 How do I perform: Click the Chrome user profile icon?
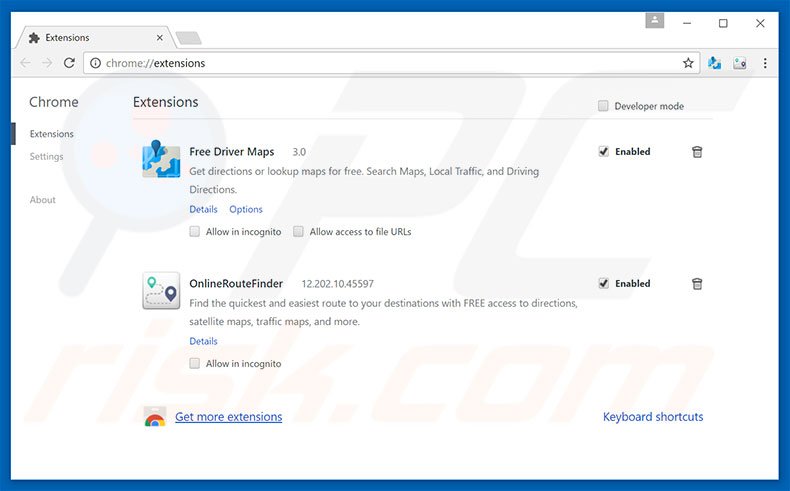pyautogui.click(x=654, y=21)
